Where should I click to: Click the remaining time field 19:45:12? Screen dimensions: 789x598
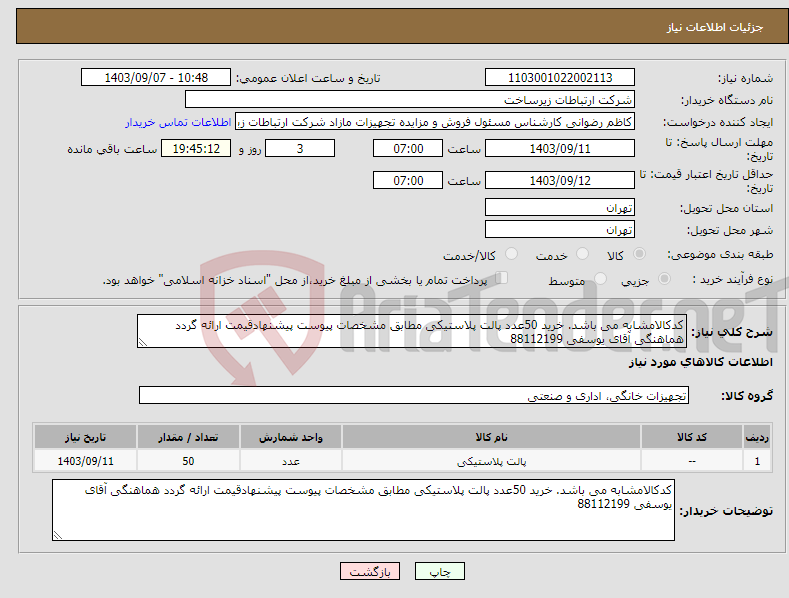coord(196,148)
